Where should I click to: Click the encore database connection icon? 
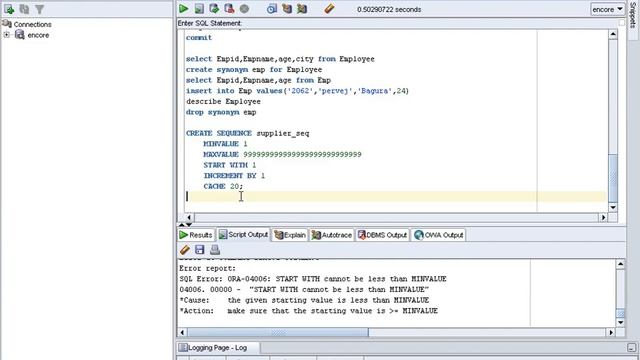[20, 35]
